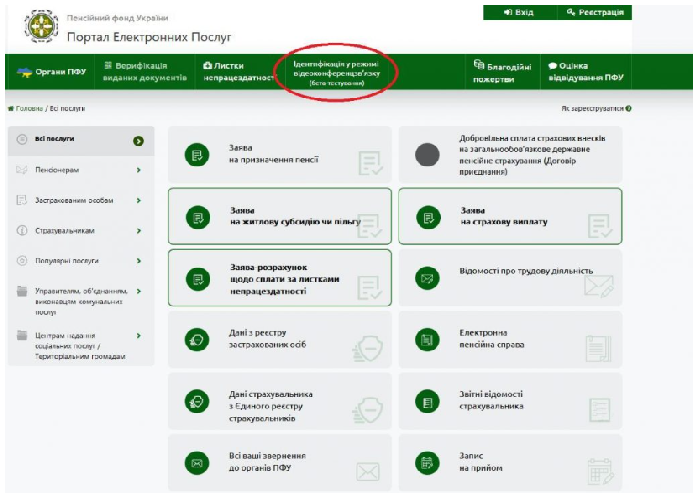Screen dimensions: 699x499
Task: Expand Застрахованим особам sidebar category
Action: (138, 201)
